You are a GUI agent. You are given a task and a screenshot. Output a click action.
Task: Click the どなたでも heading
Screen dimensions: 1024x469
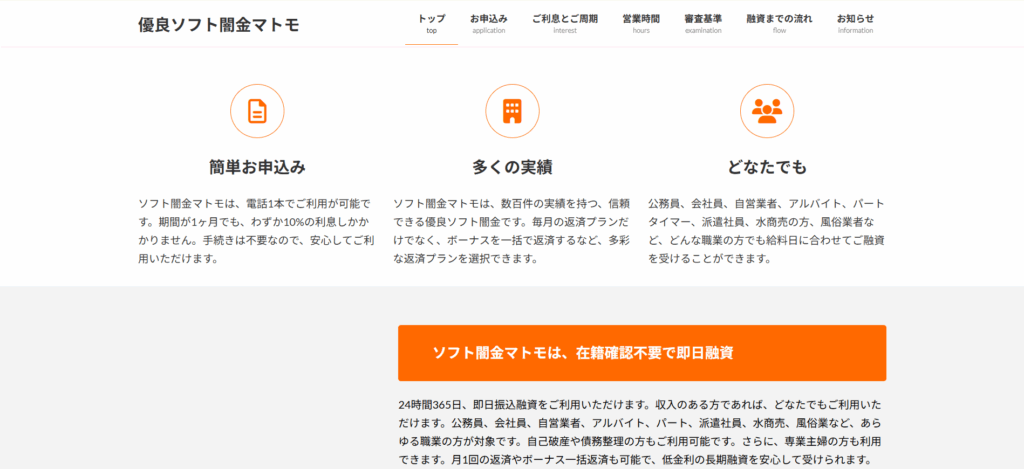(x=767, y=168)
